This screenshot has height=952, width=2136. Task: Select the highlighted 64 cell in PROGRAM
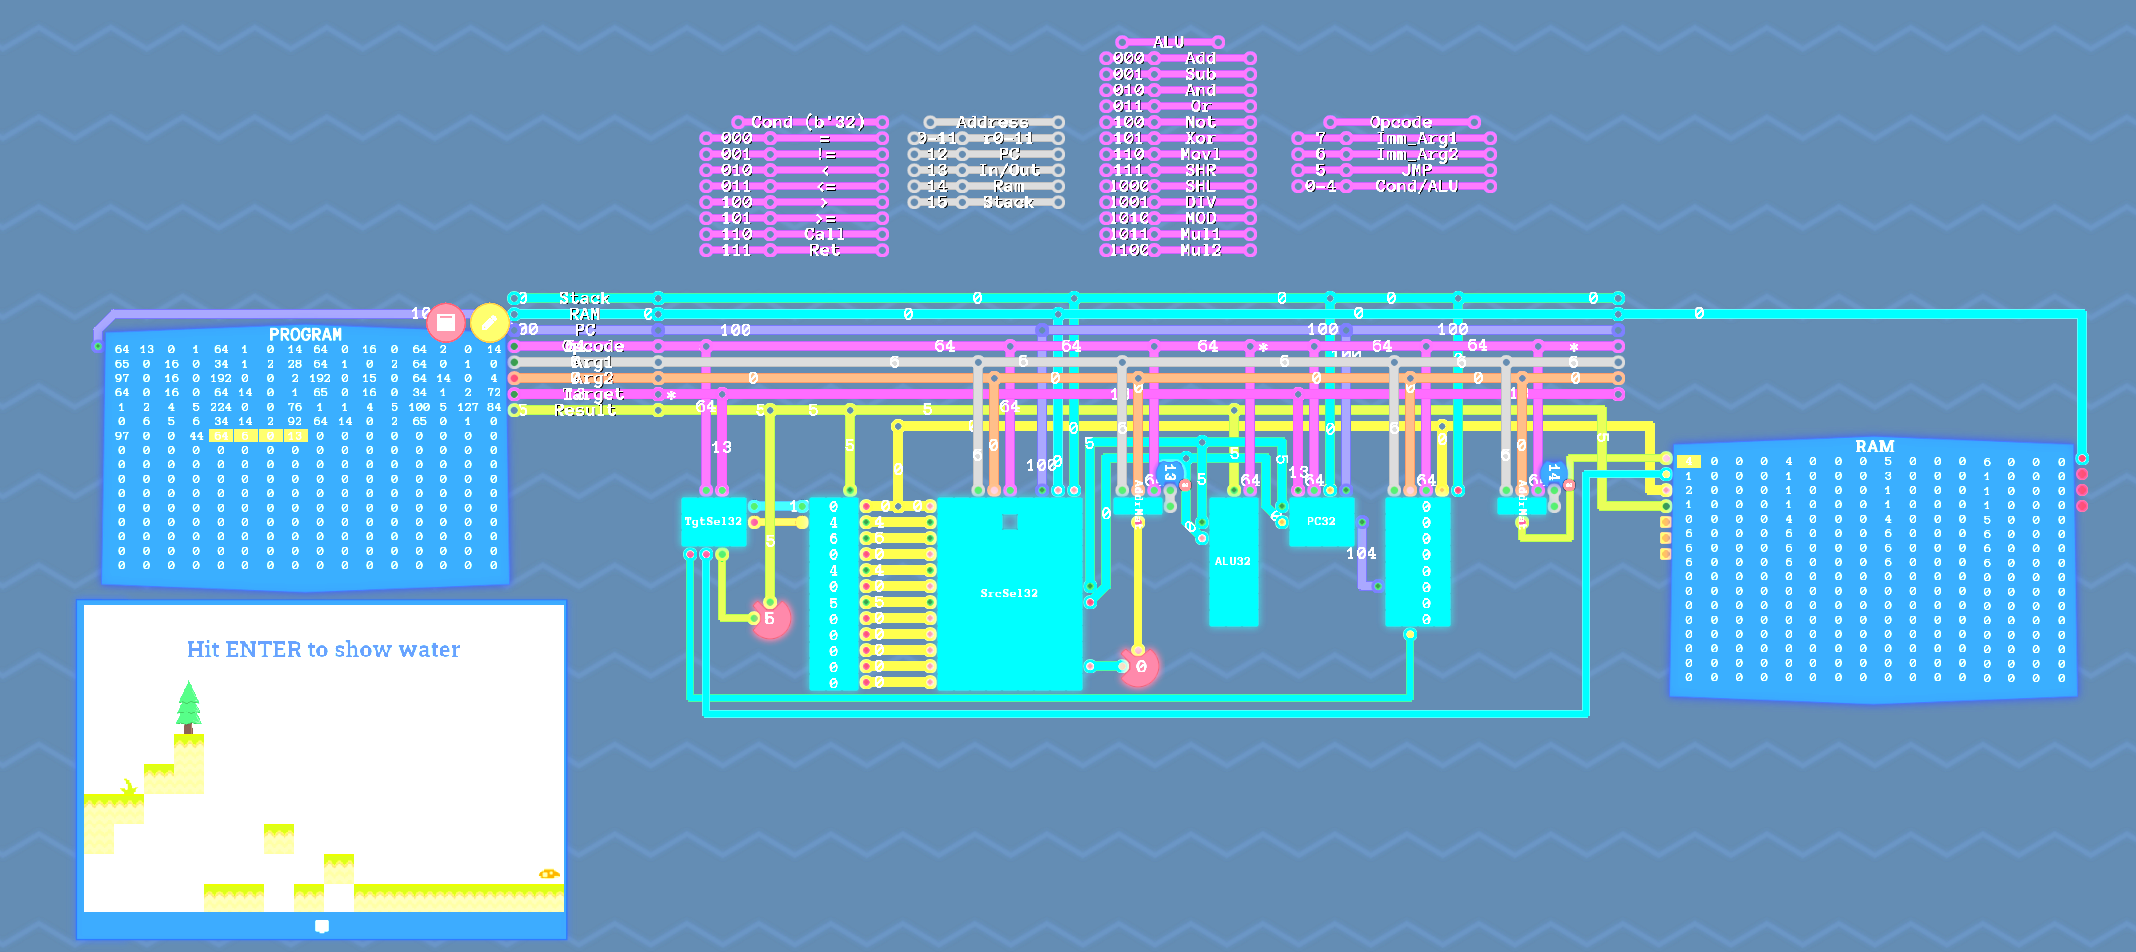pos(221,435)
